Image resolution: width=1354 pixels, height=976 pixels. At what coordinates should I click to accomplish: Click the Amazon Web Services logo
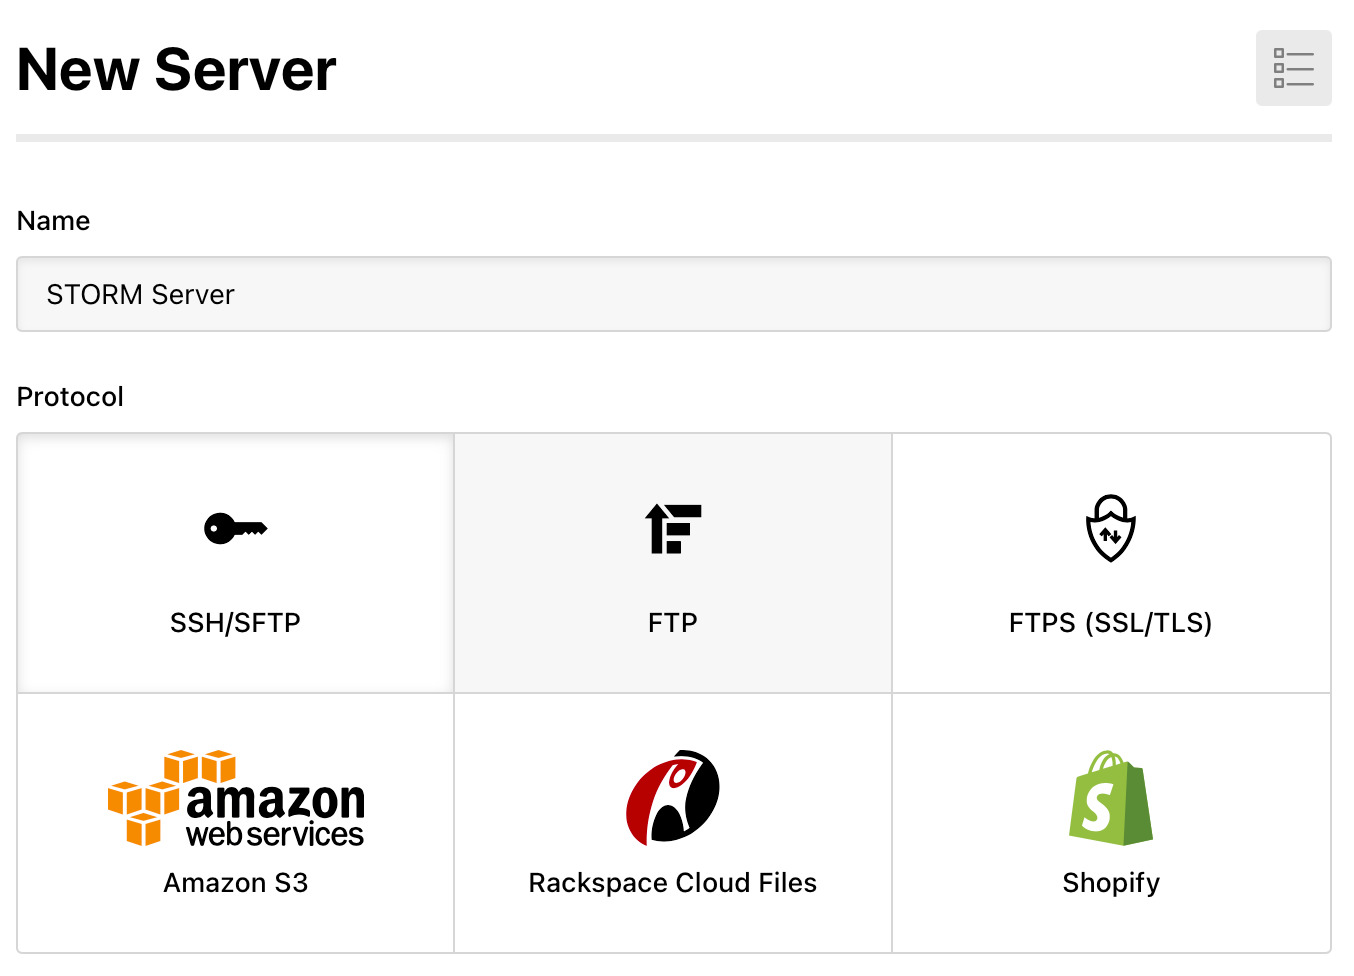click(236, 799)
